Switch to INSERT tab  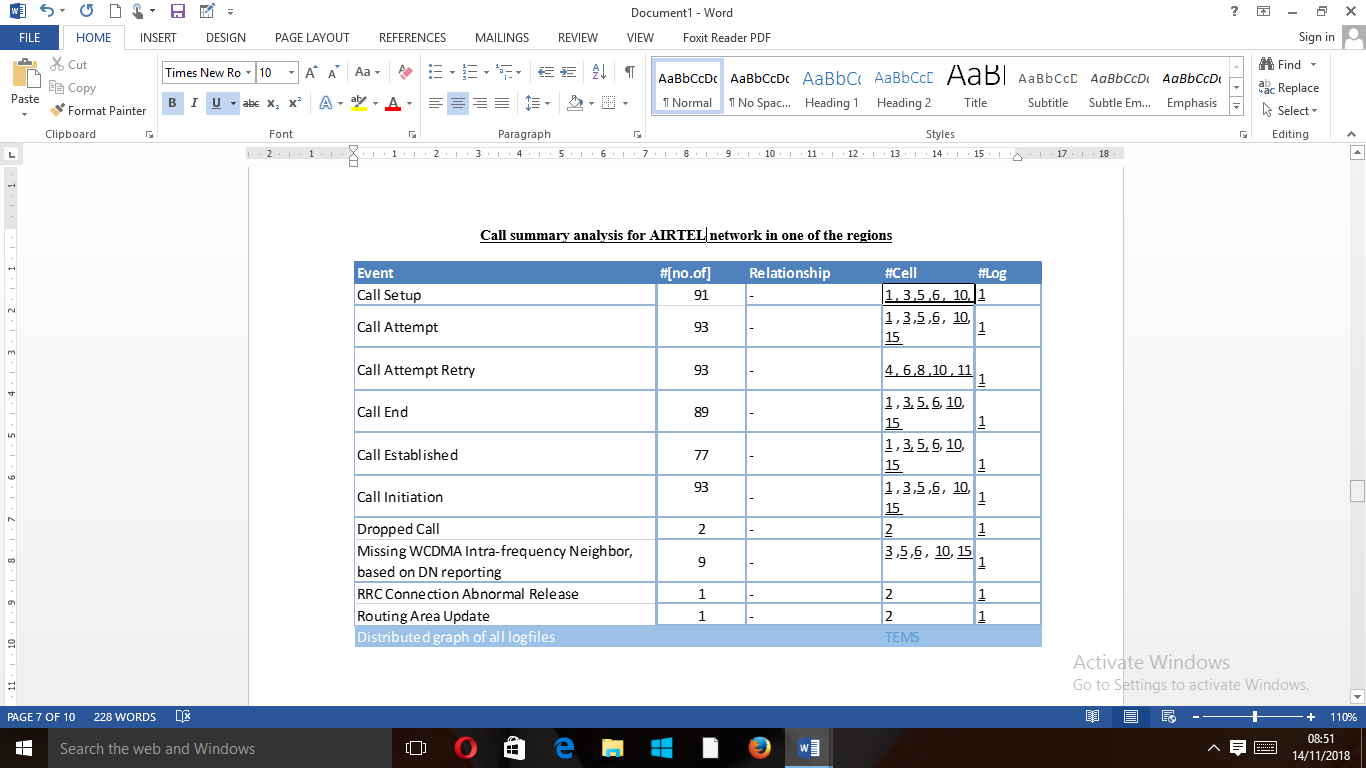point(158,38)
